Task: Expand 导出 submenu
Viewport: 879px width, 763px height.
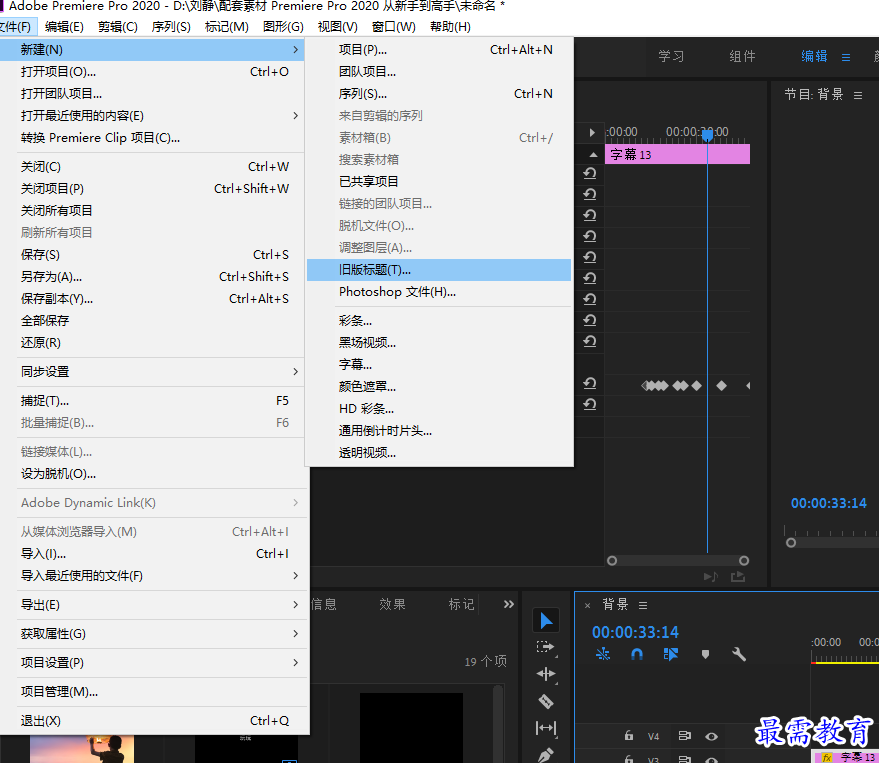Action: [295, 605]
